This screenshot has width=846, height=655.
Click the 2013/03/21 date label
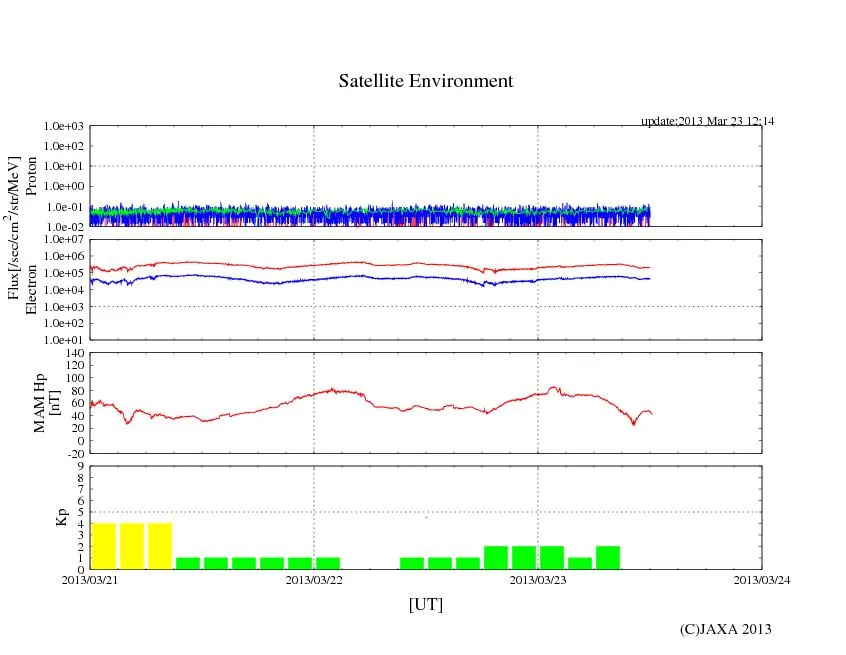tap(90, 580)
